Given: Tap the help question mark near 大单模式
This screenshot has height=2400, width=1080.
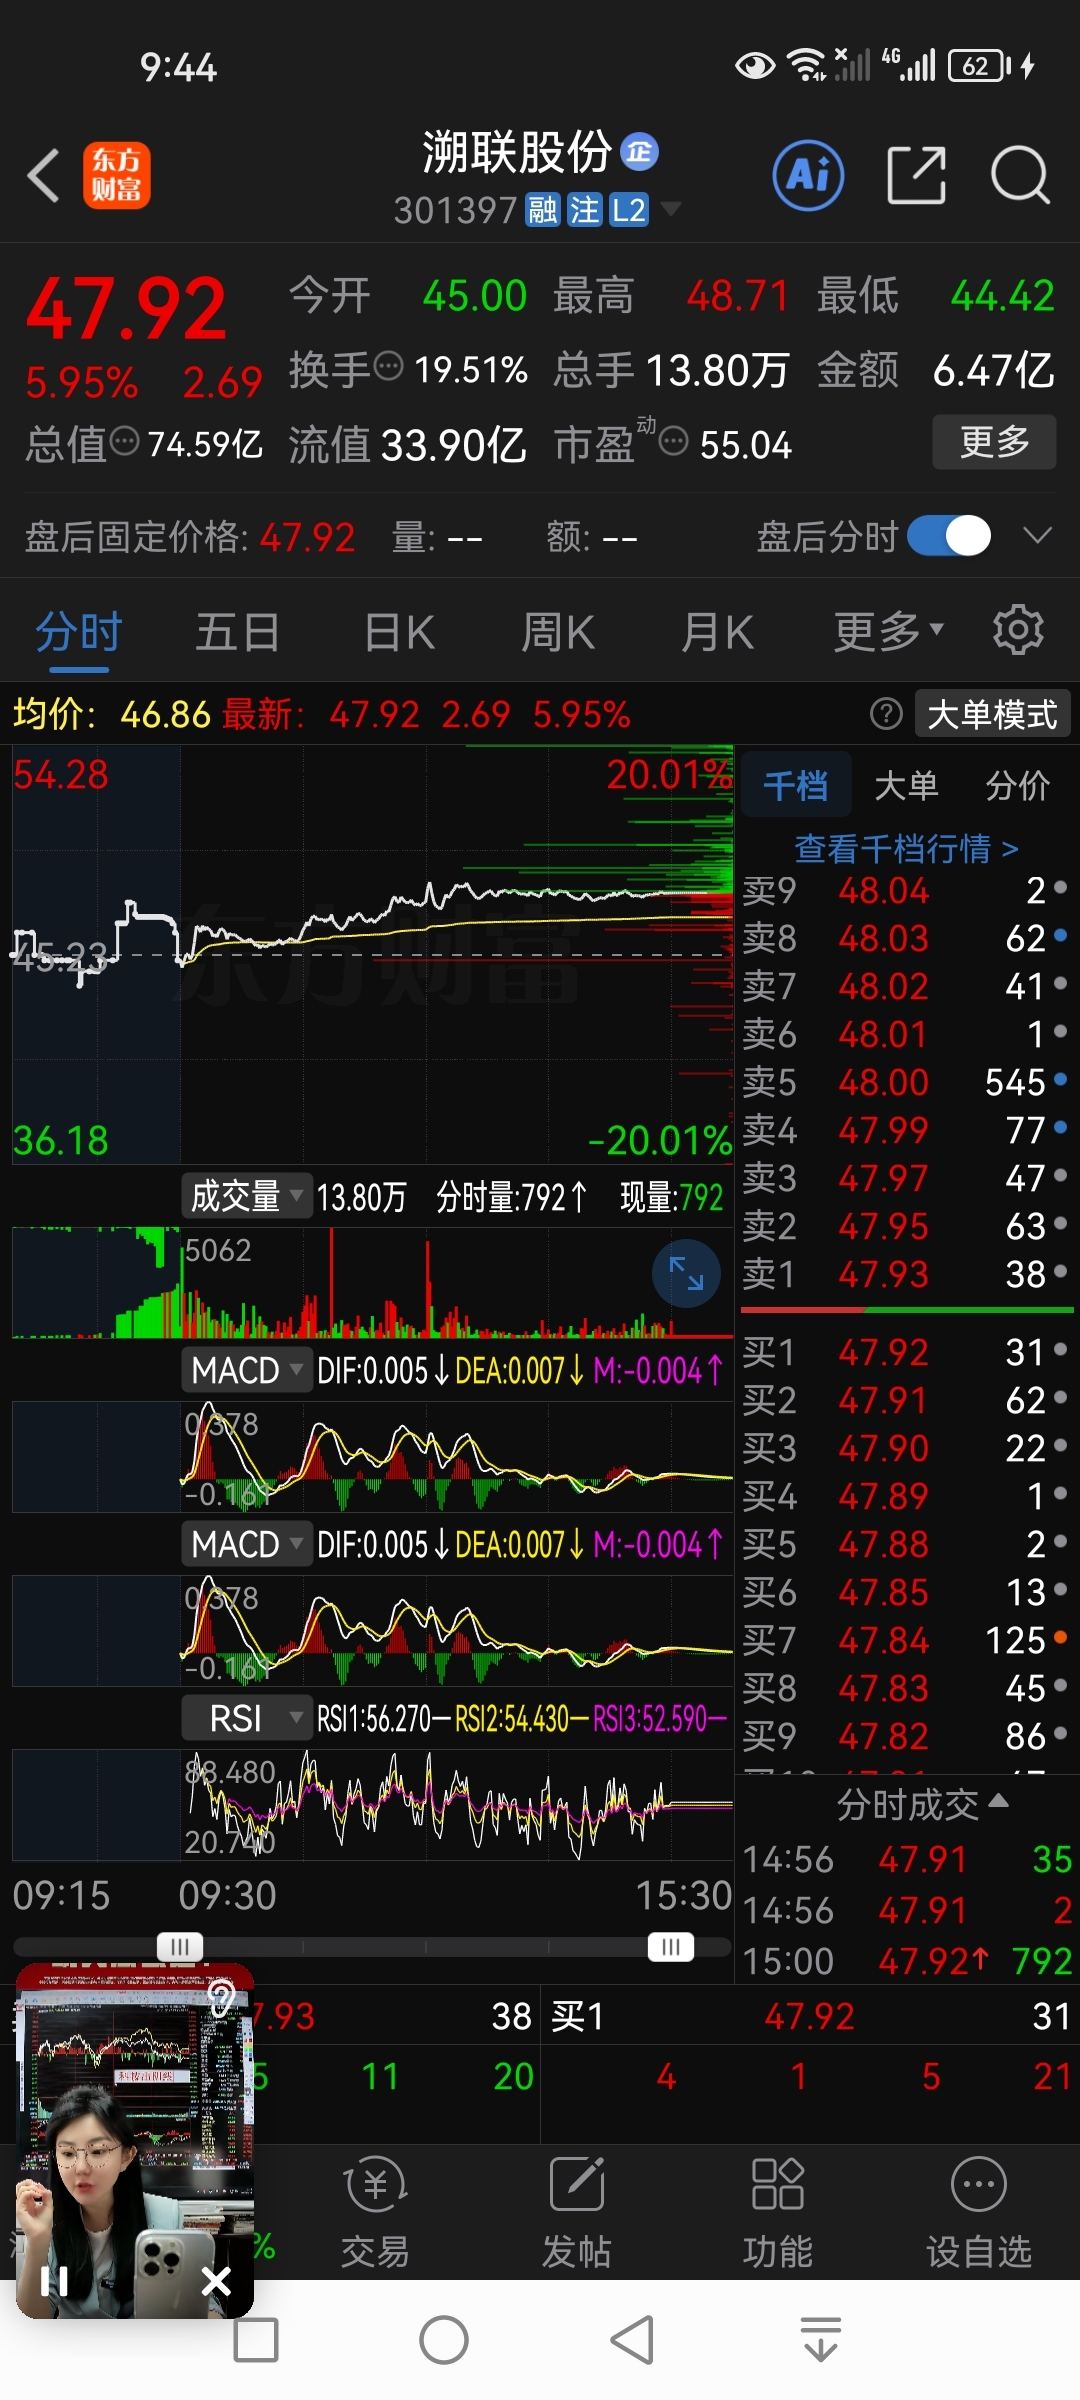Looking at the screenshot, I should point(886,714).
